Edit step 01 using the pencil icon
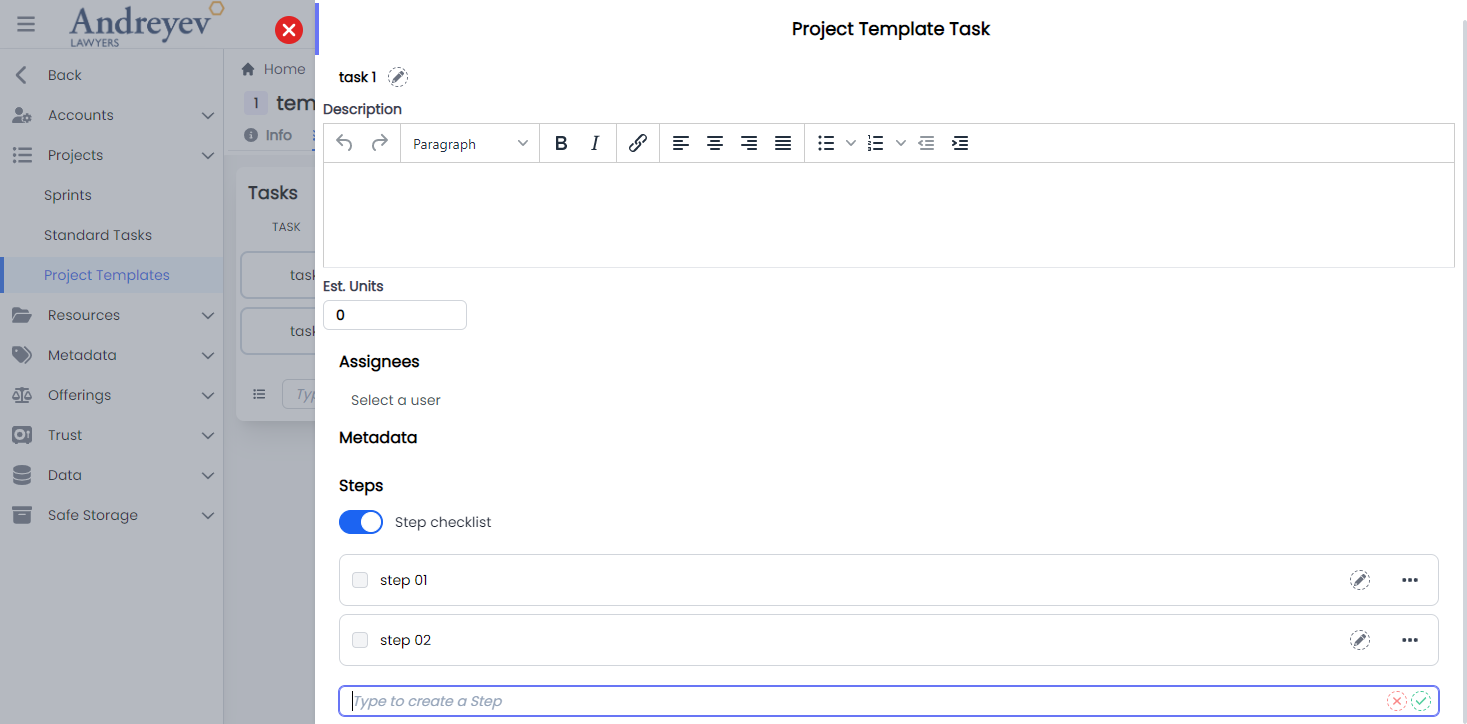1467x724 pixels. (x=1360, y=580)
